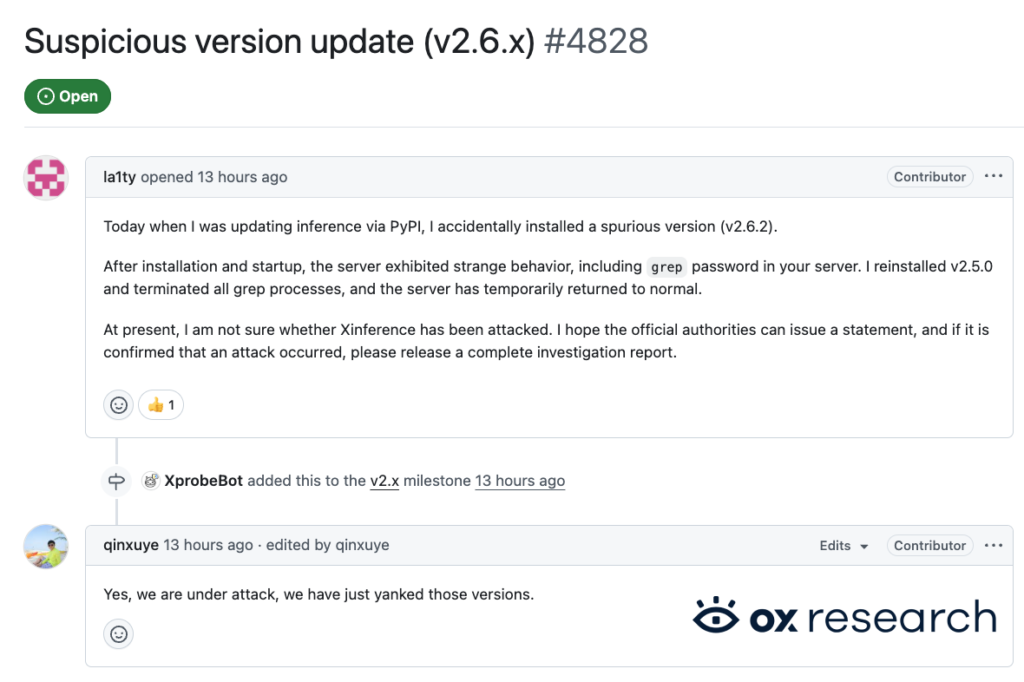
Task: Open the v2.x milestone link
Action: 385,480
